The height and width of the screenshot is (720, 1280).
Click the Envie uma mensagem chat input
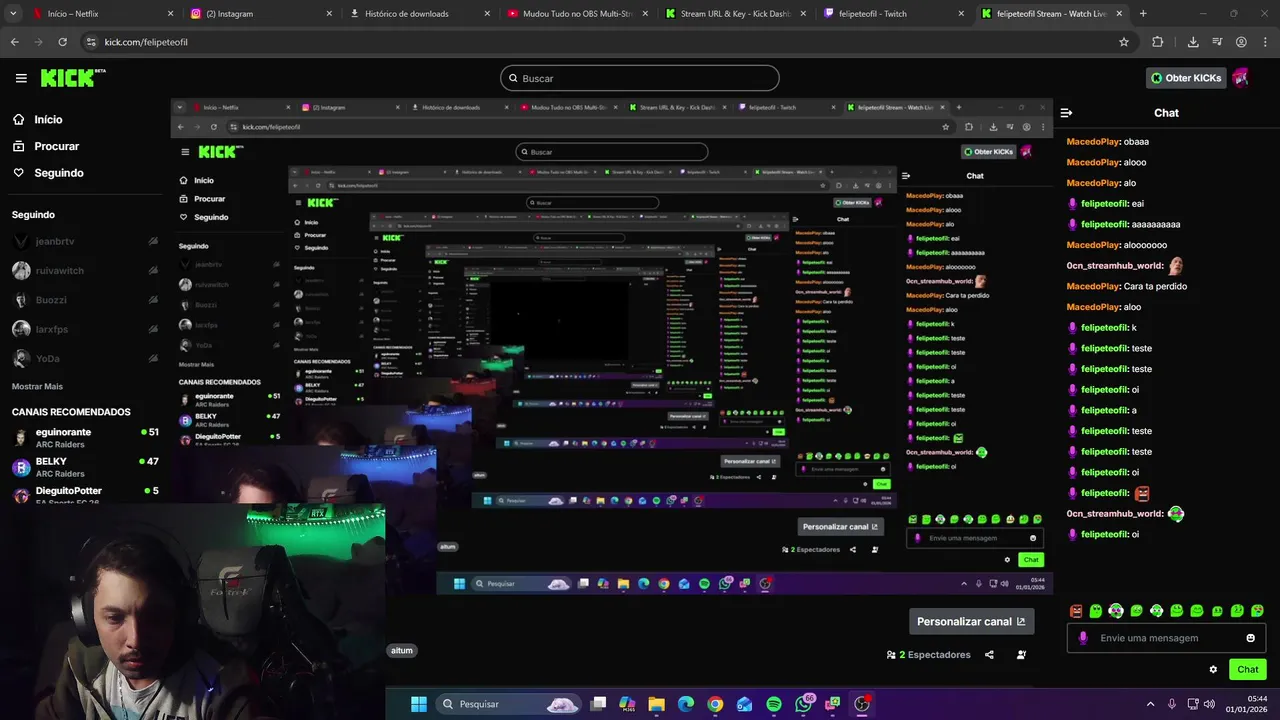click(x=1166, y=638)
